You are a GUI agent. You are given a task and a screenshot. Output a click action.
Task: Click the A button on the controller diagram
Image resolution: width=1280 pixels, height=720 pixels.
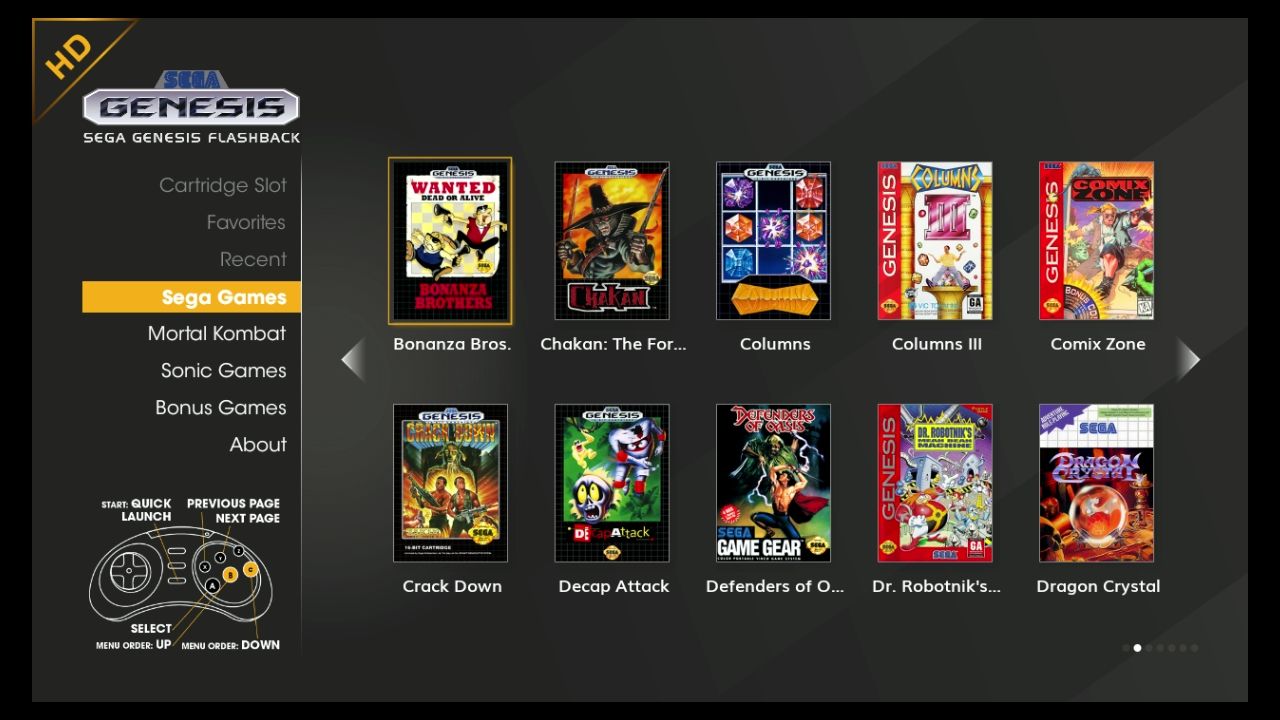click(x=212, y=586)
